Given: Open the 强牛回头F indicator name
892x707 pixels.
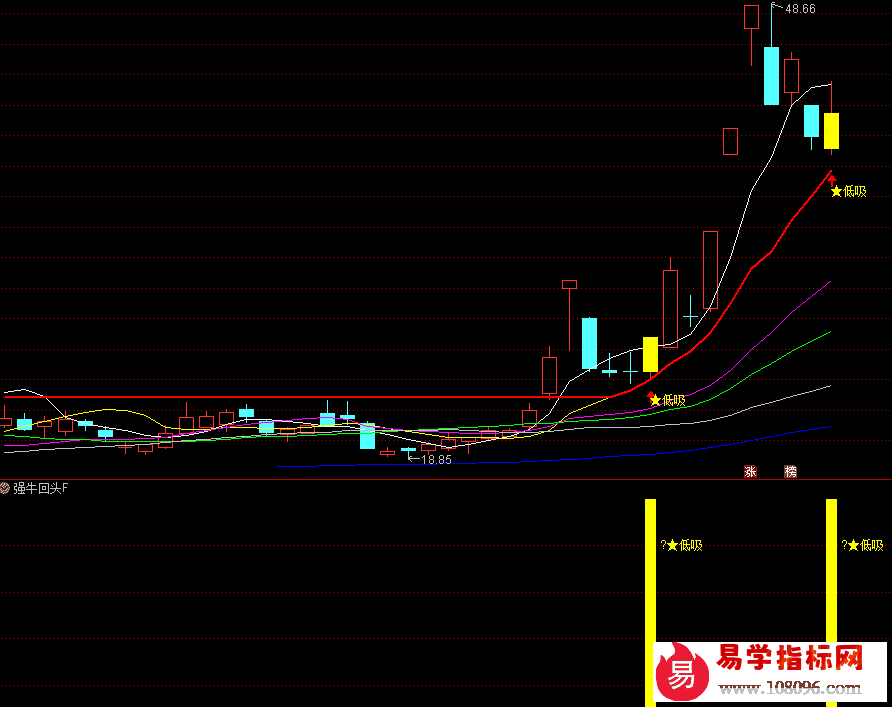Looking at the screenshot, I should [42, 489].
